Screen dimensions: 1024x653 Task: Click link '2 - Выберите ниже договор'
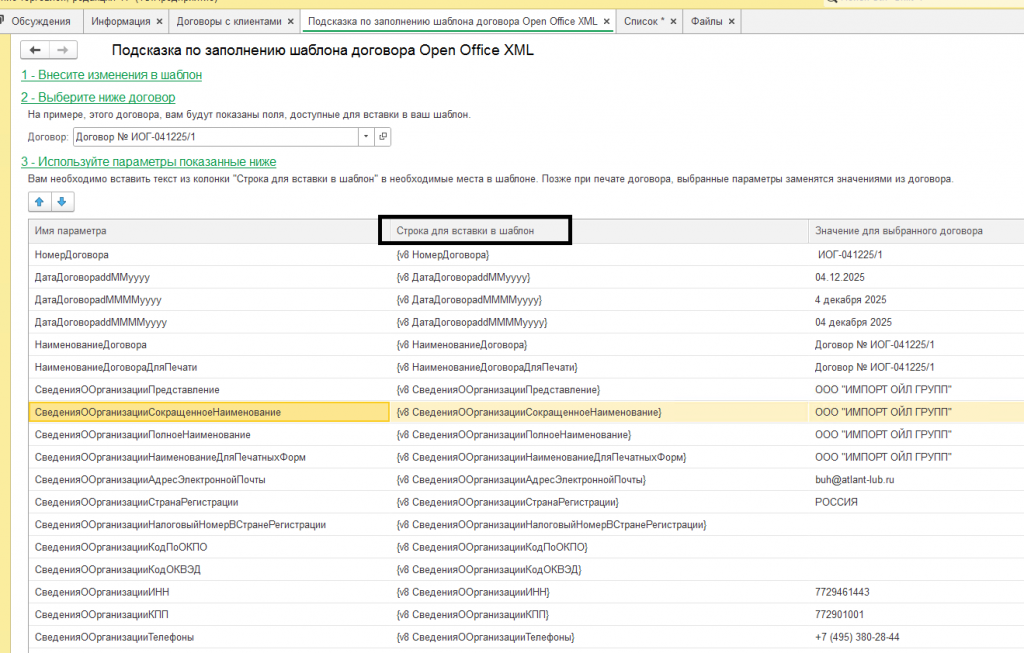pos(98,97)
